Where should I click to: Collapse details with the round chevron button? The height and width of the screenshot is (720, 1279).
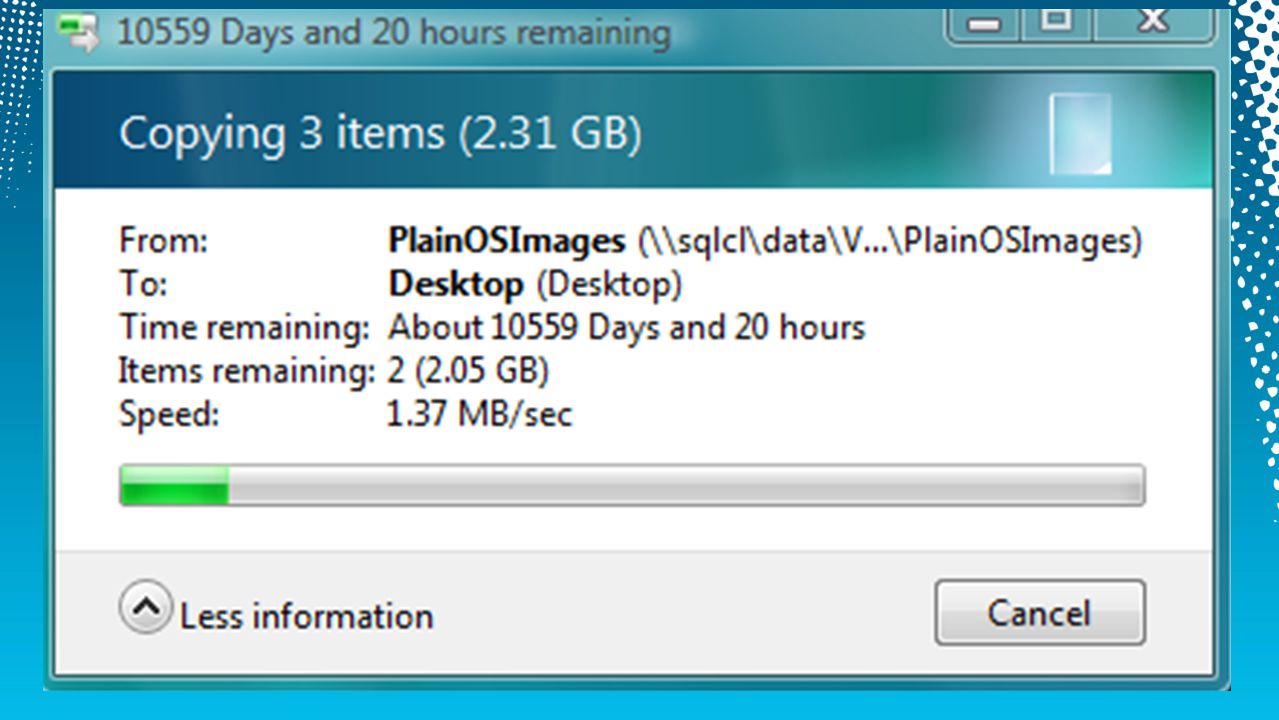click(x=146, y=607)
